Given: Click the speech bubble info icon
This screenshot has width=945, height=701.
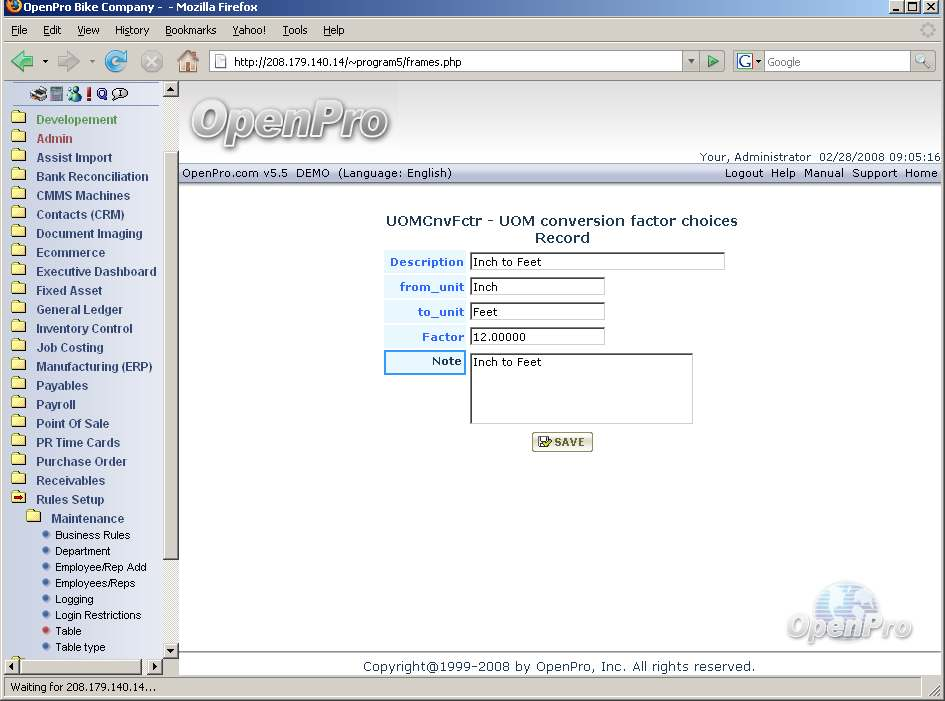Looking at the screenshot, I should [x=120, y=94].
